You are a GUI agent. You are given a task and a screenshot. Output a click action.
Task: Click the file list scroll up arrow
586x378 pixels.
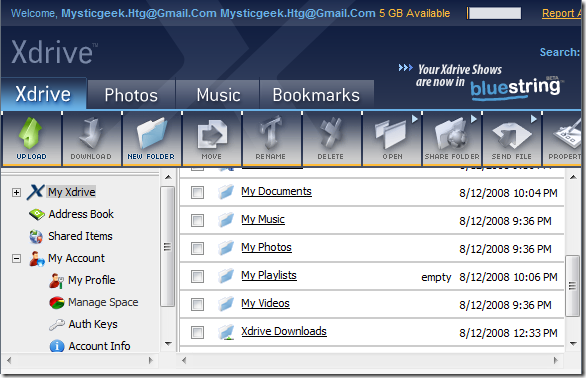pyautogui.click(x=573, y=177)
